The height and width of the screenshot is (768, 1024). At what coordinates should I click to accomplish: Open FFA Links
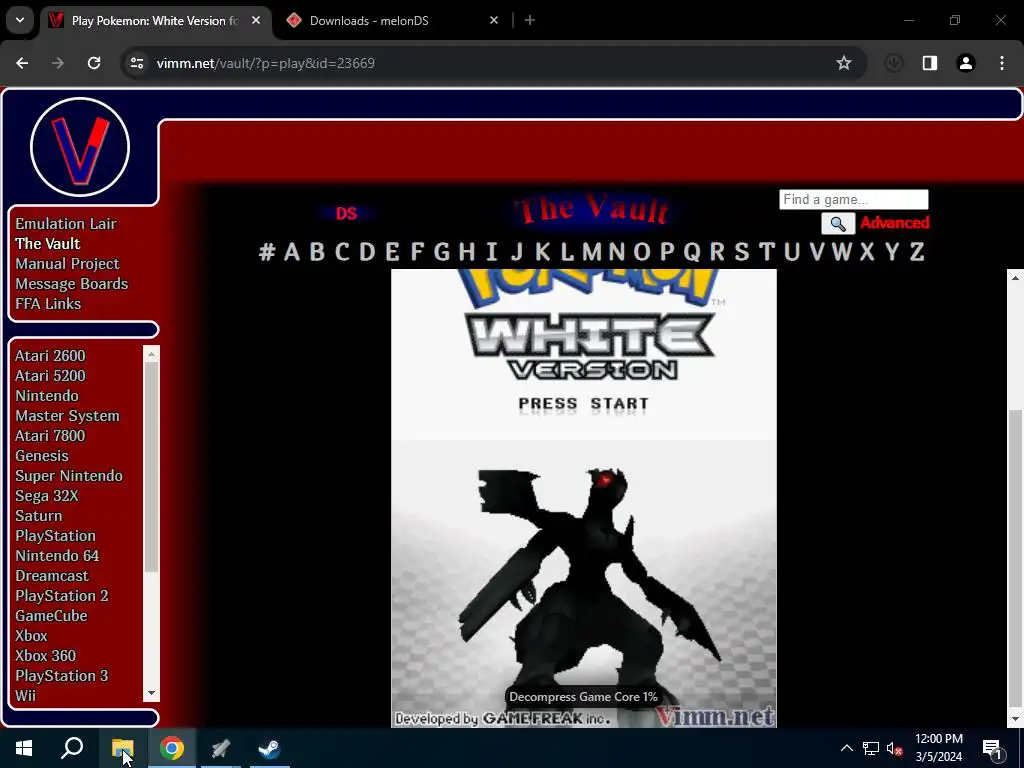(48, 304)
